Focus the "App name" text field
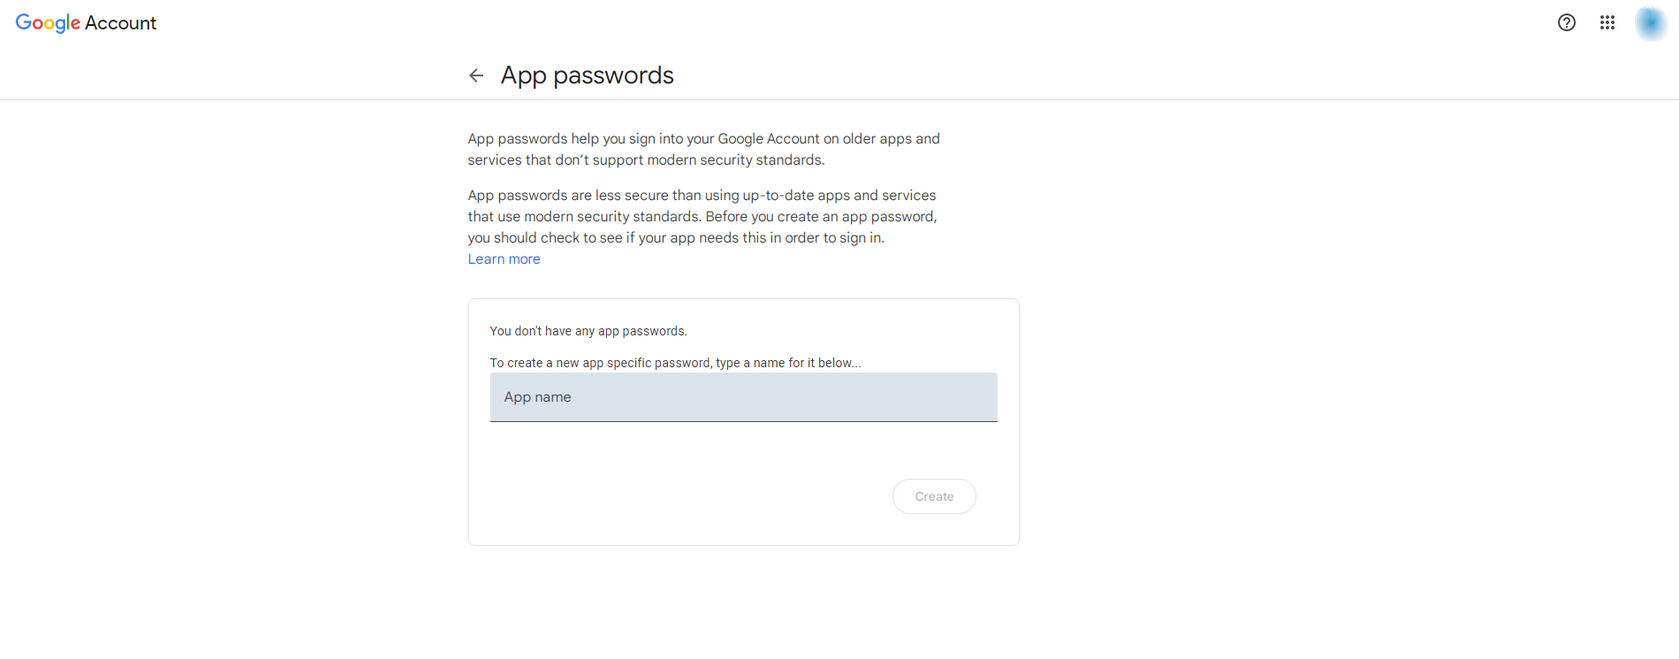This screenshot has height=659, width=1679. (x=743, y=397)
